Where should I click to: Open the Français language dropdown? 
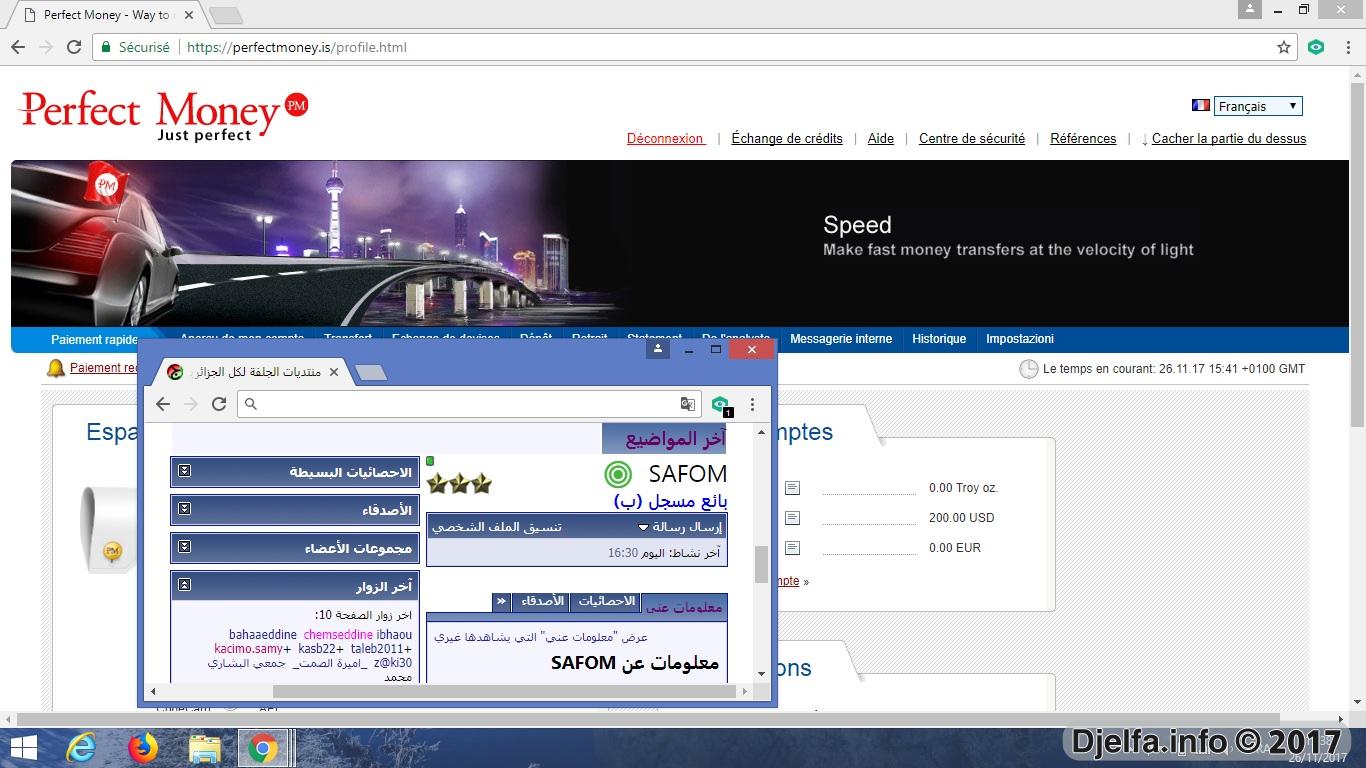coord(1258,106)
